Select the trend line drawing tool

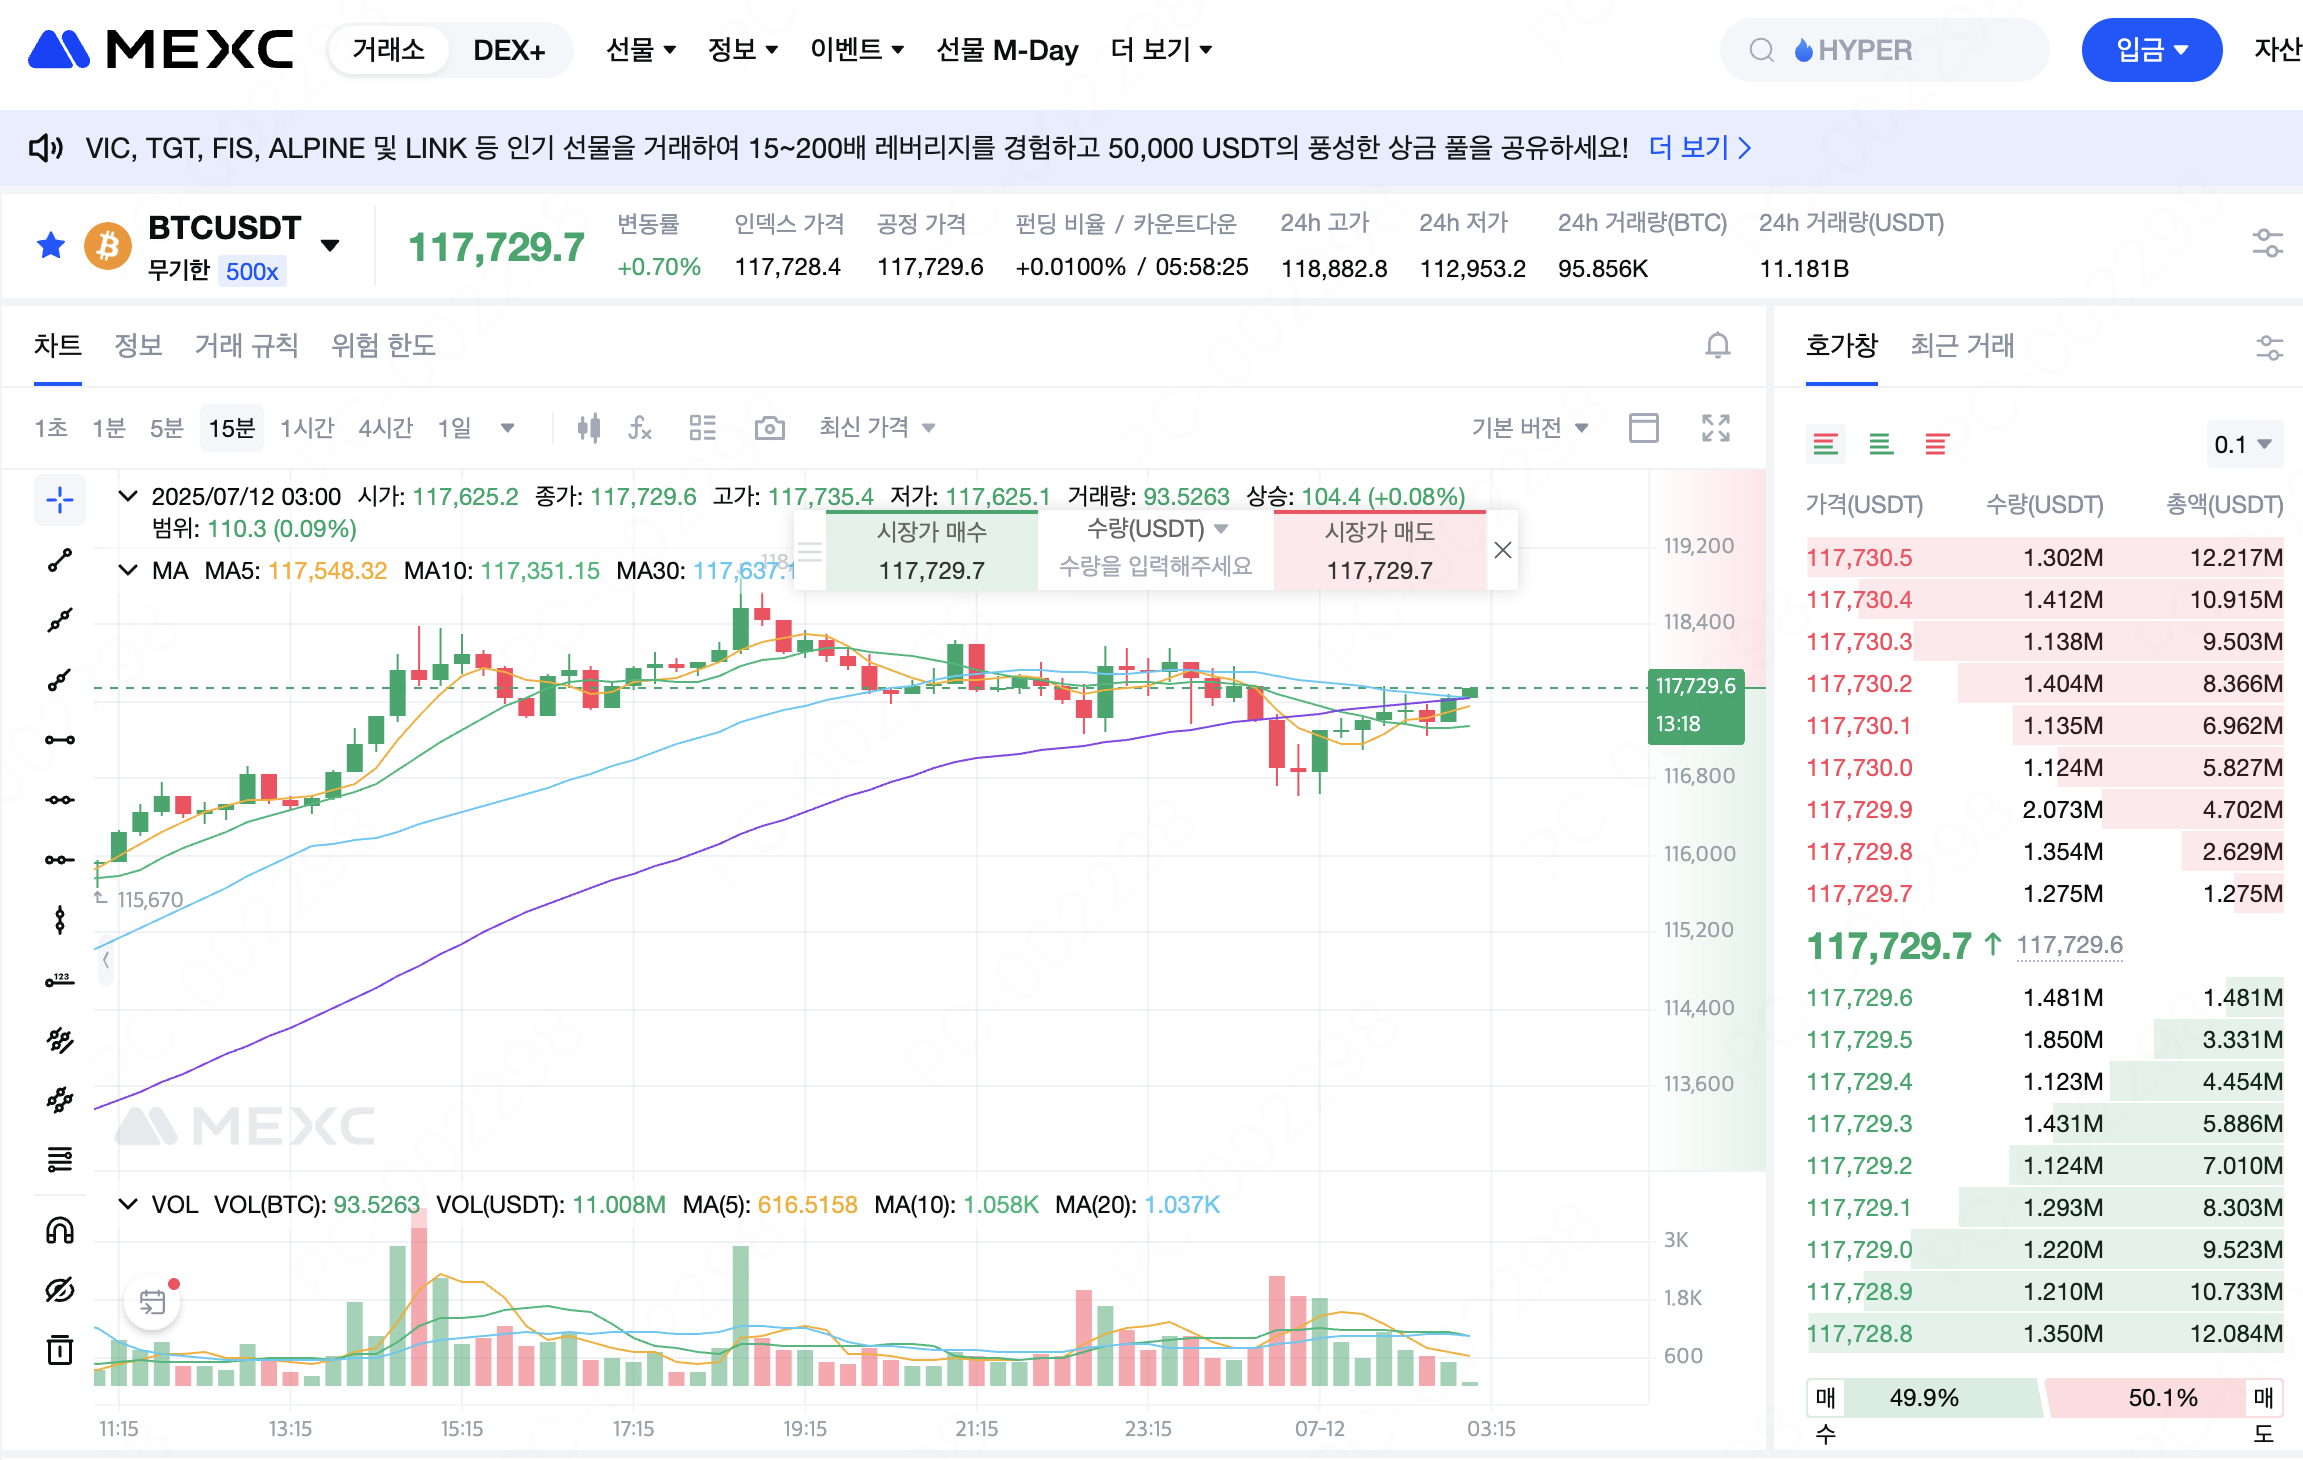(x=60, y=560)
